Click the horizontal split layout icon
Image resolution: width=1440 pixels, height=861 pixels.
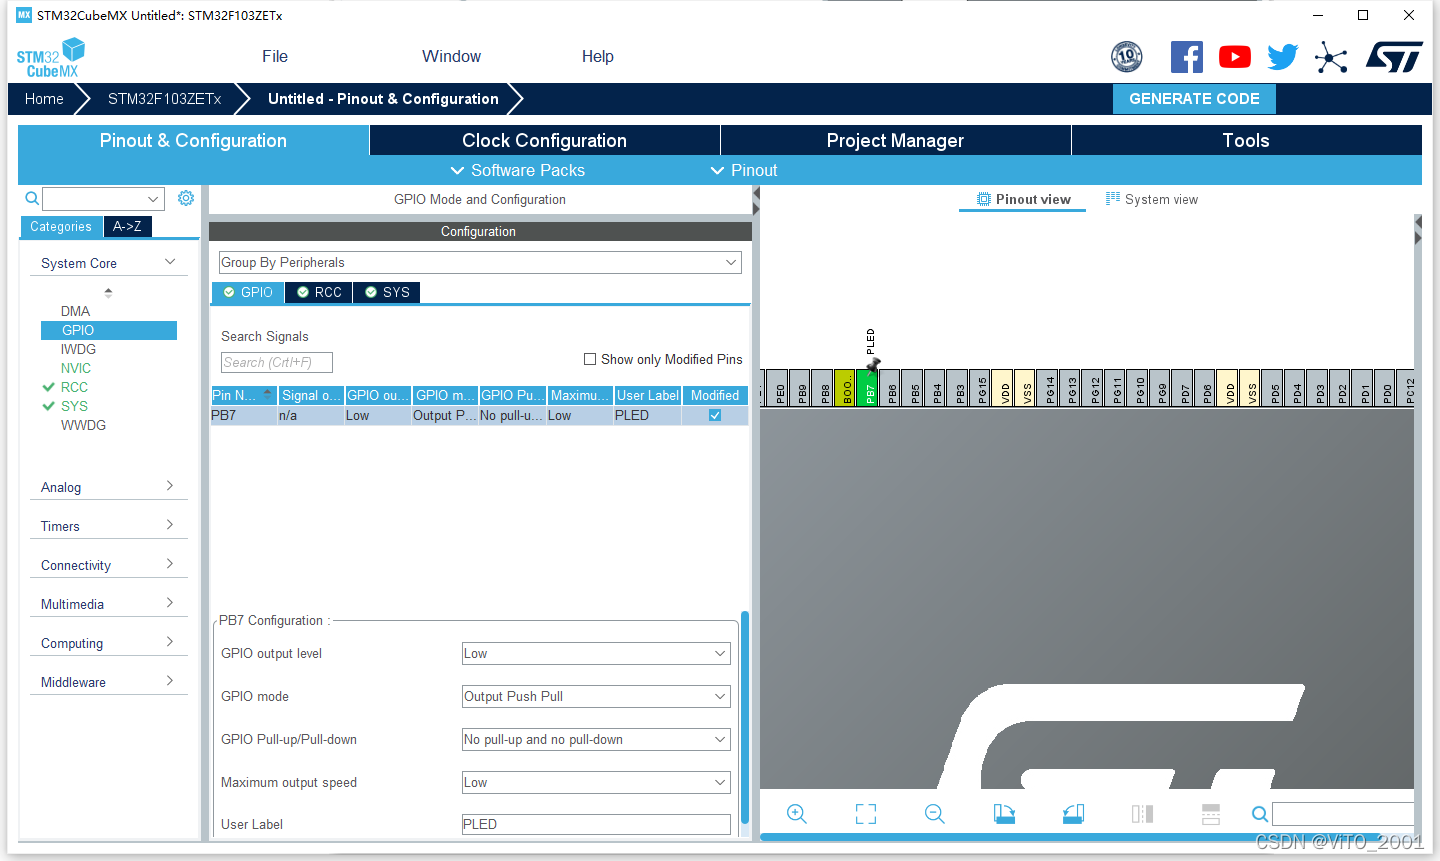coord(1211,814)
